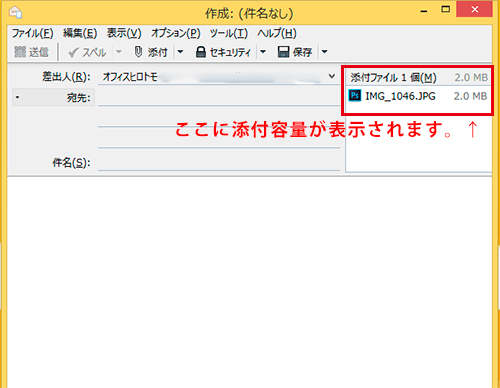Click the セキュリティ padlock icon
Viewport: 500px width, 388px height.
(x=200, y=52)
